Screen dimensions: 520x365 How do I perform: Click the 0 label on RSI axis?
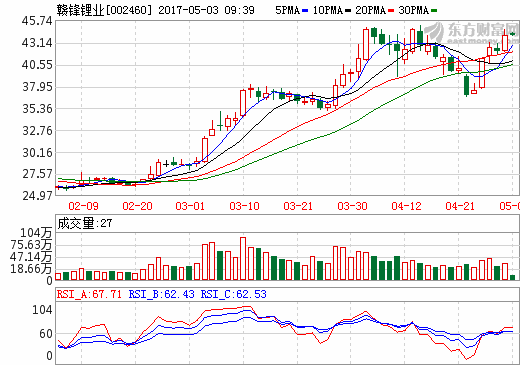[49, 356]
